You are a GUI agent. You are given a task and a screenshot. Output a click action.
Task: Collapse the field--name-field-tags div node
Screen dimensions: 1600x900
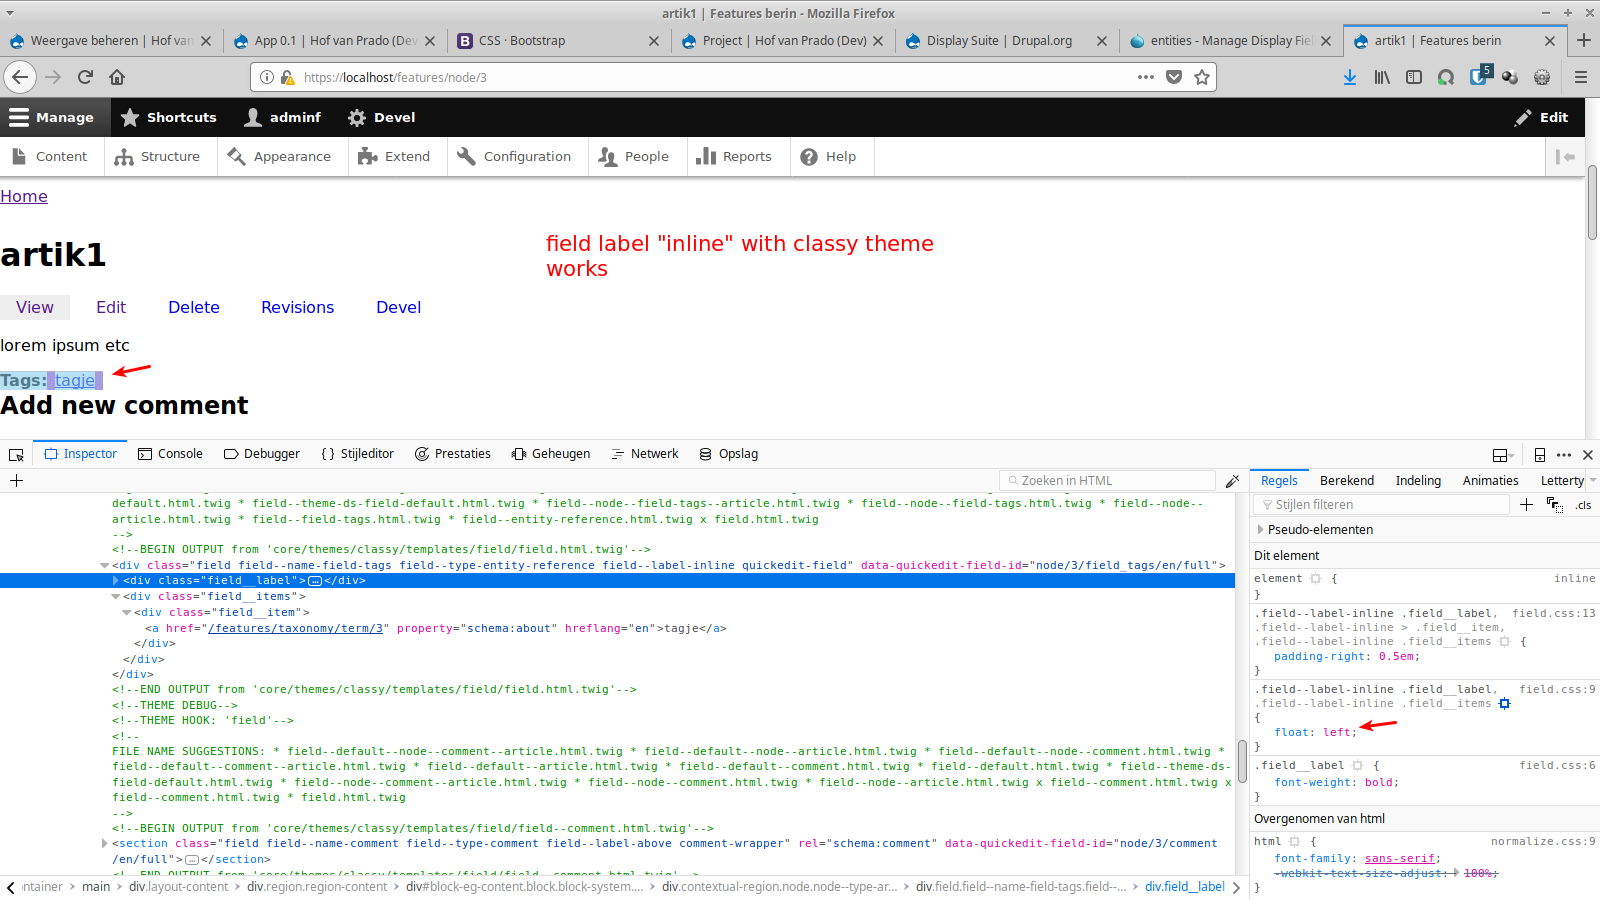point(105,566)
